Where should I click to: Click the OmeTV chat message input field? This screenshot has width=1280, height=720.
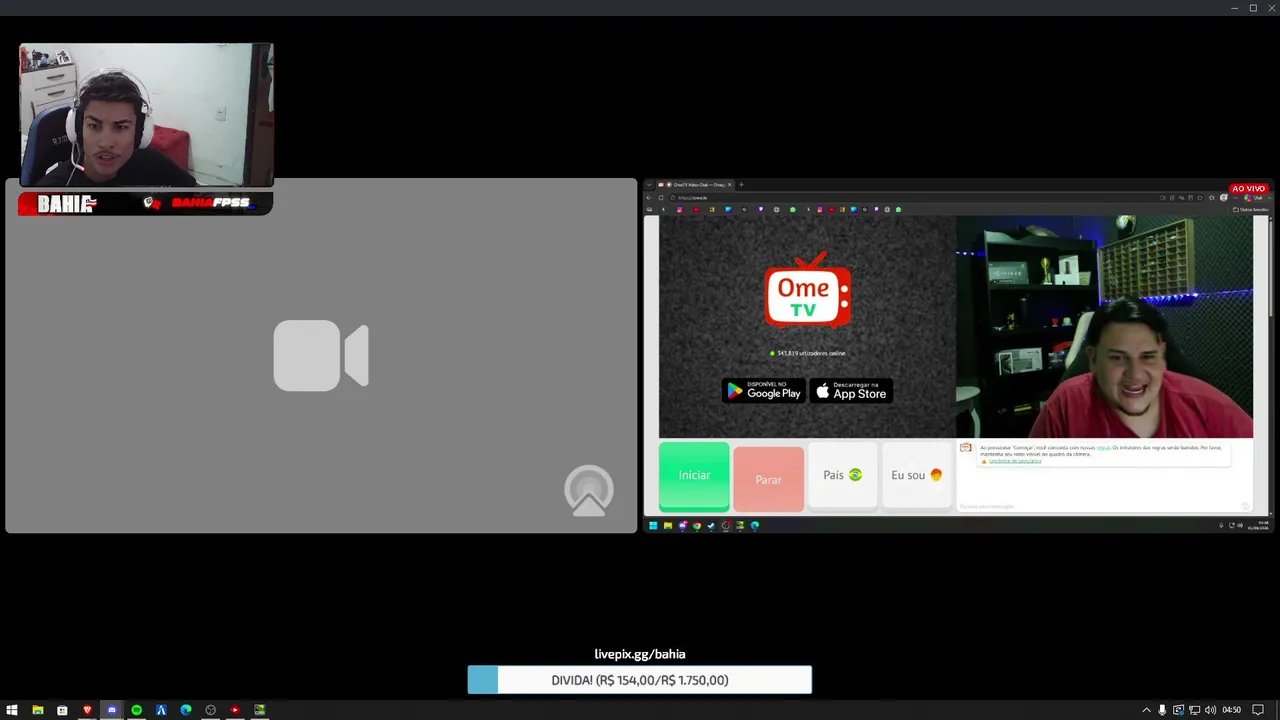tap(1098, 506)
